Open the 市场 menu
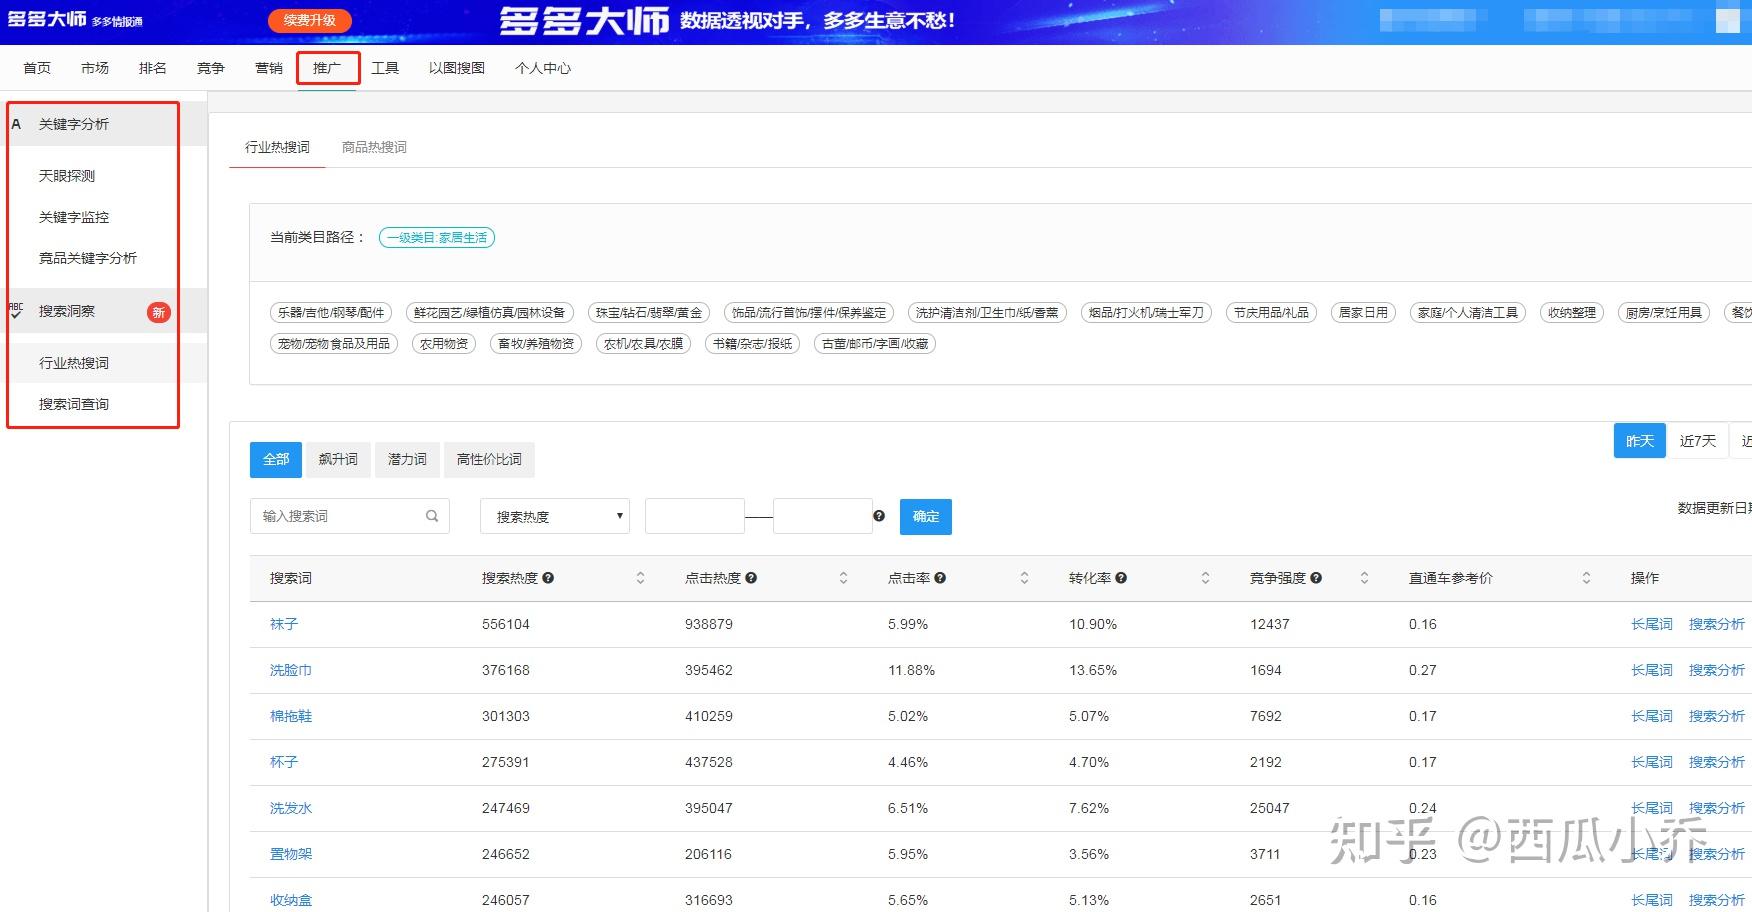The width and height of the screenshot is (1752, 912). 95,68
